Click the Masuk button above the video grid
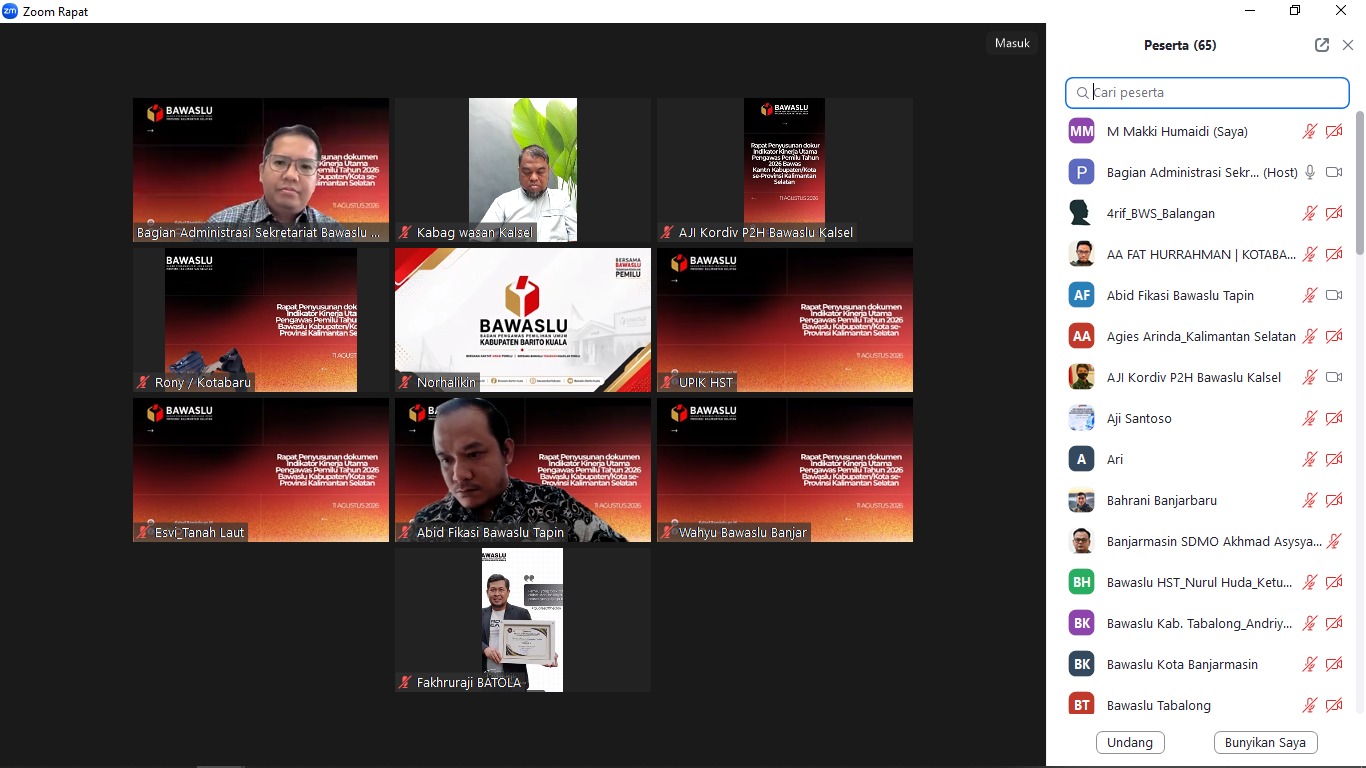Image resolution: width=1366 pixels, height=768 pixels. [x=1012, y=43]
